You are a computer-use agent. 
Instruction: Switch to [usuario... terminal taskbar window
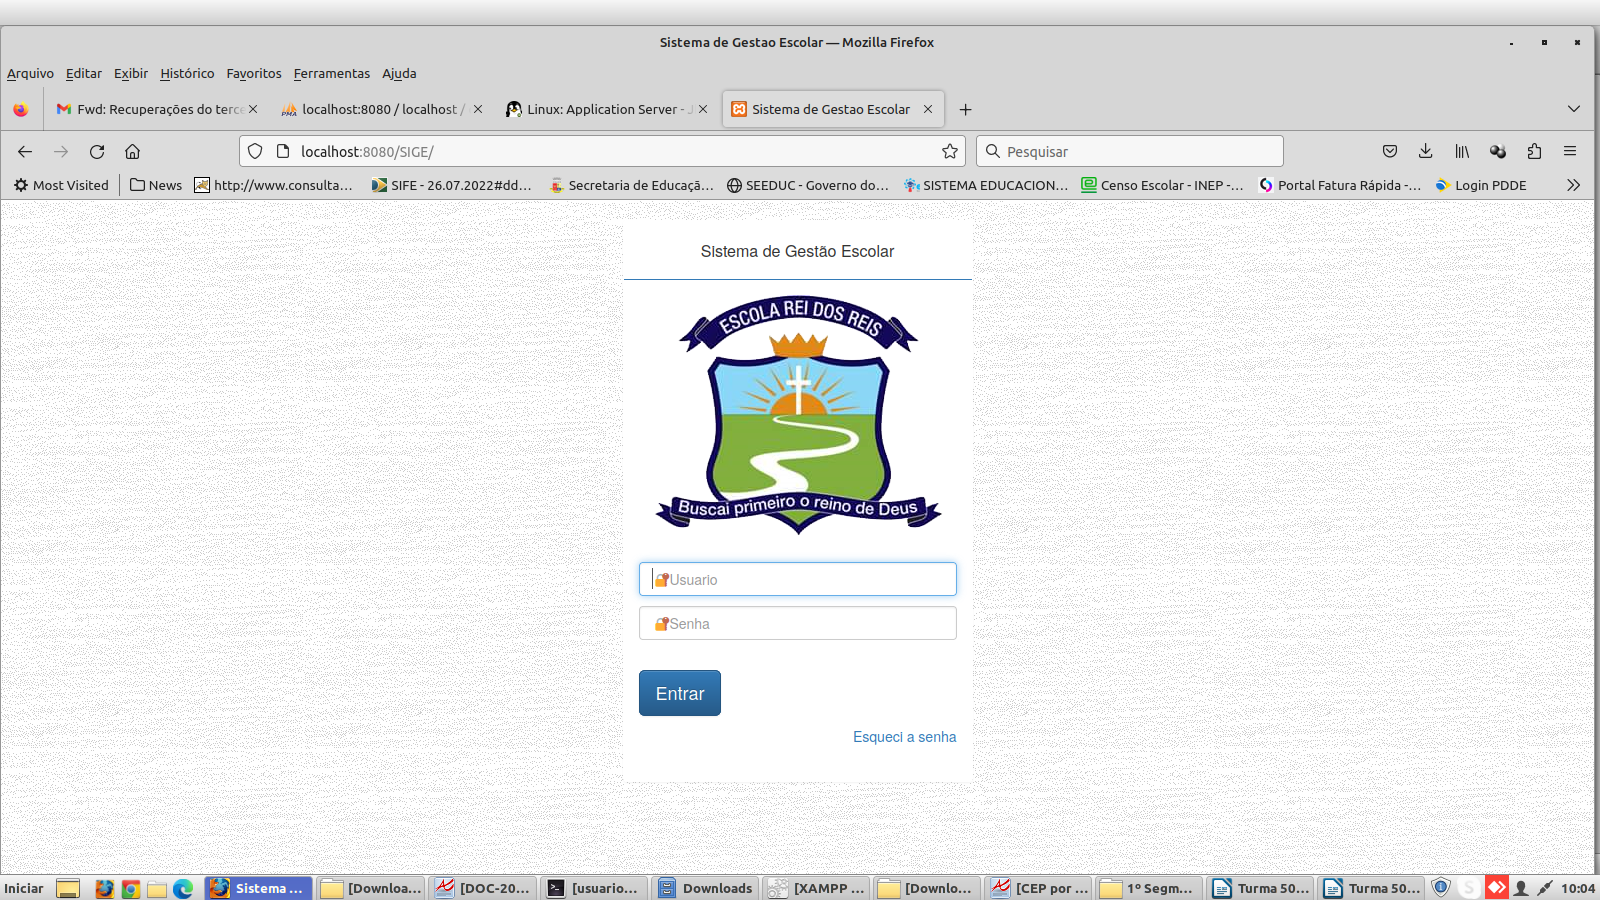point(594,888)
